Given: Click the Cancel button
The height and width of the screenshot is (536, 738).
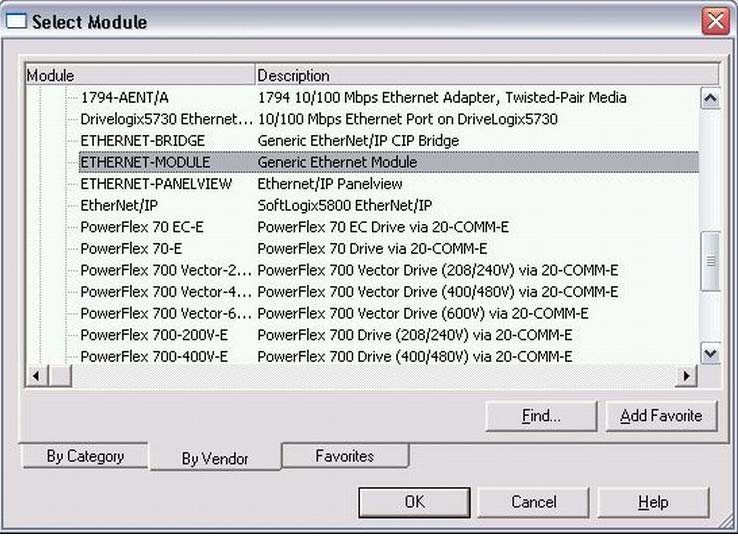Looking at the screenshot, I should [x=534, y=502].
